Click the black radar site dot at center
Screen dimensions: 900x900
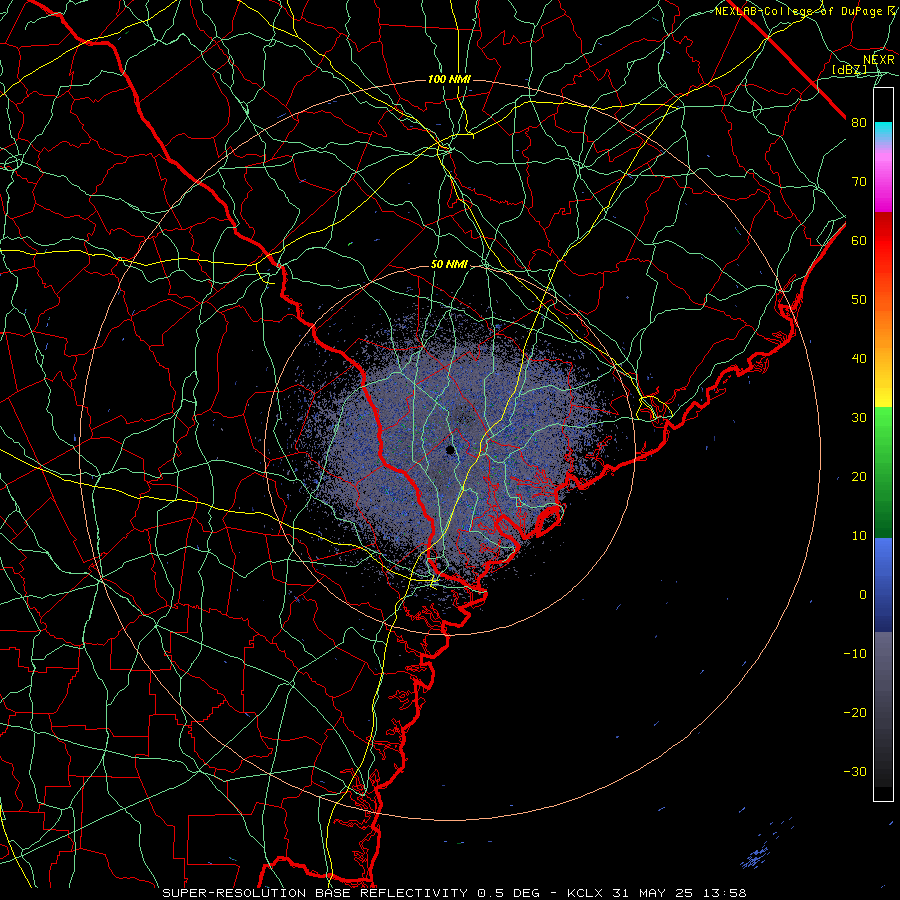(451, 450)
